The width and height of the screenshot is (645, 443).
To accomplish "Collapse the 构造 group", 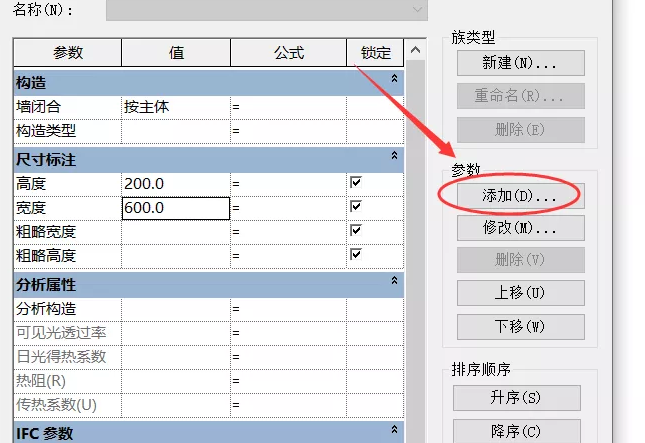I will click(394, 78).
